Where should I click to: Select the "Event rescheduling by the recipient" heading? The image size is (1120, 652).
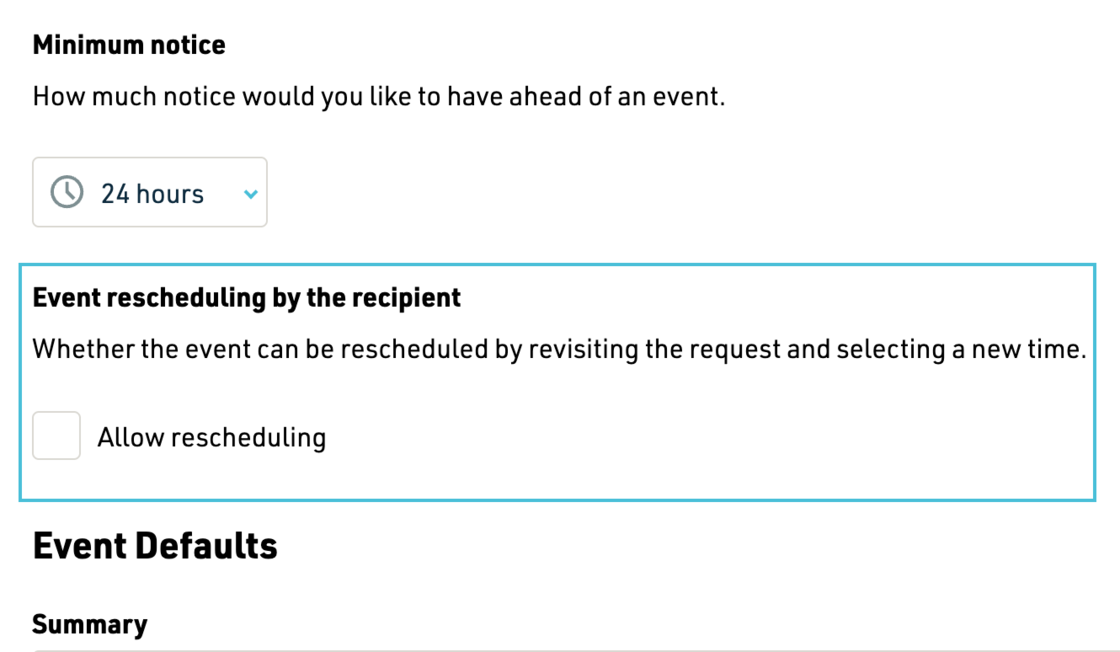[x=247, y=298]
